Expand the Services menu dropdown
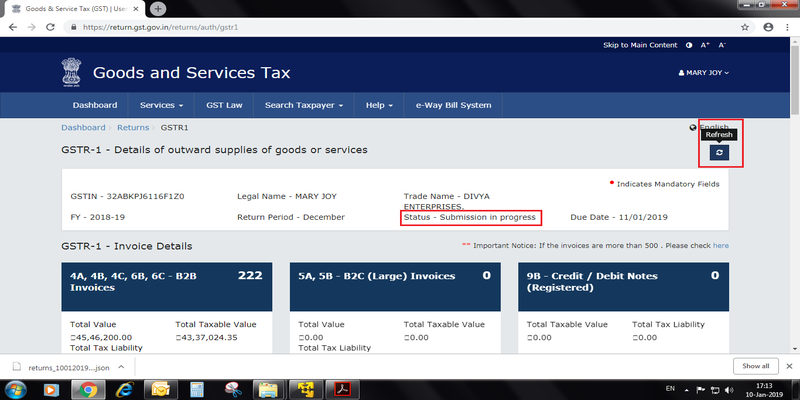 (x=161, y=105)
